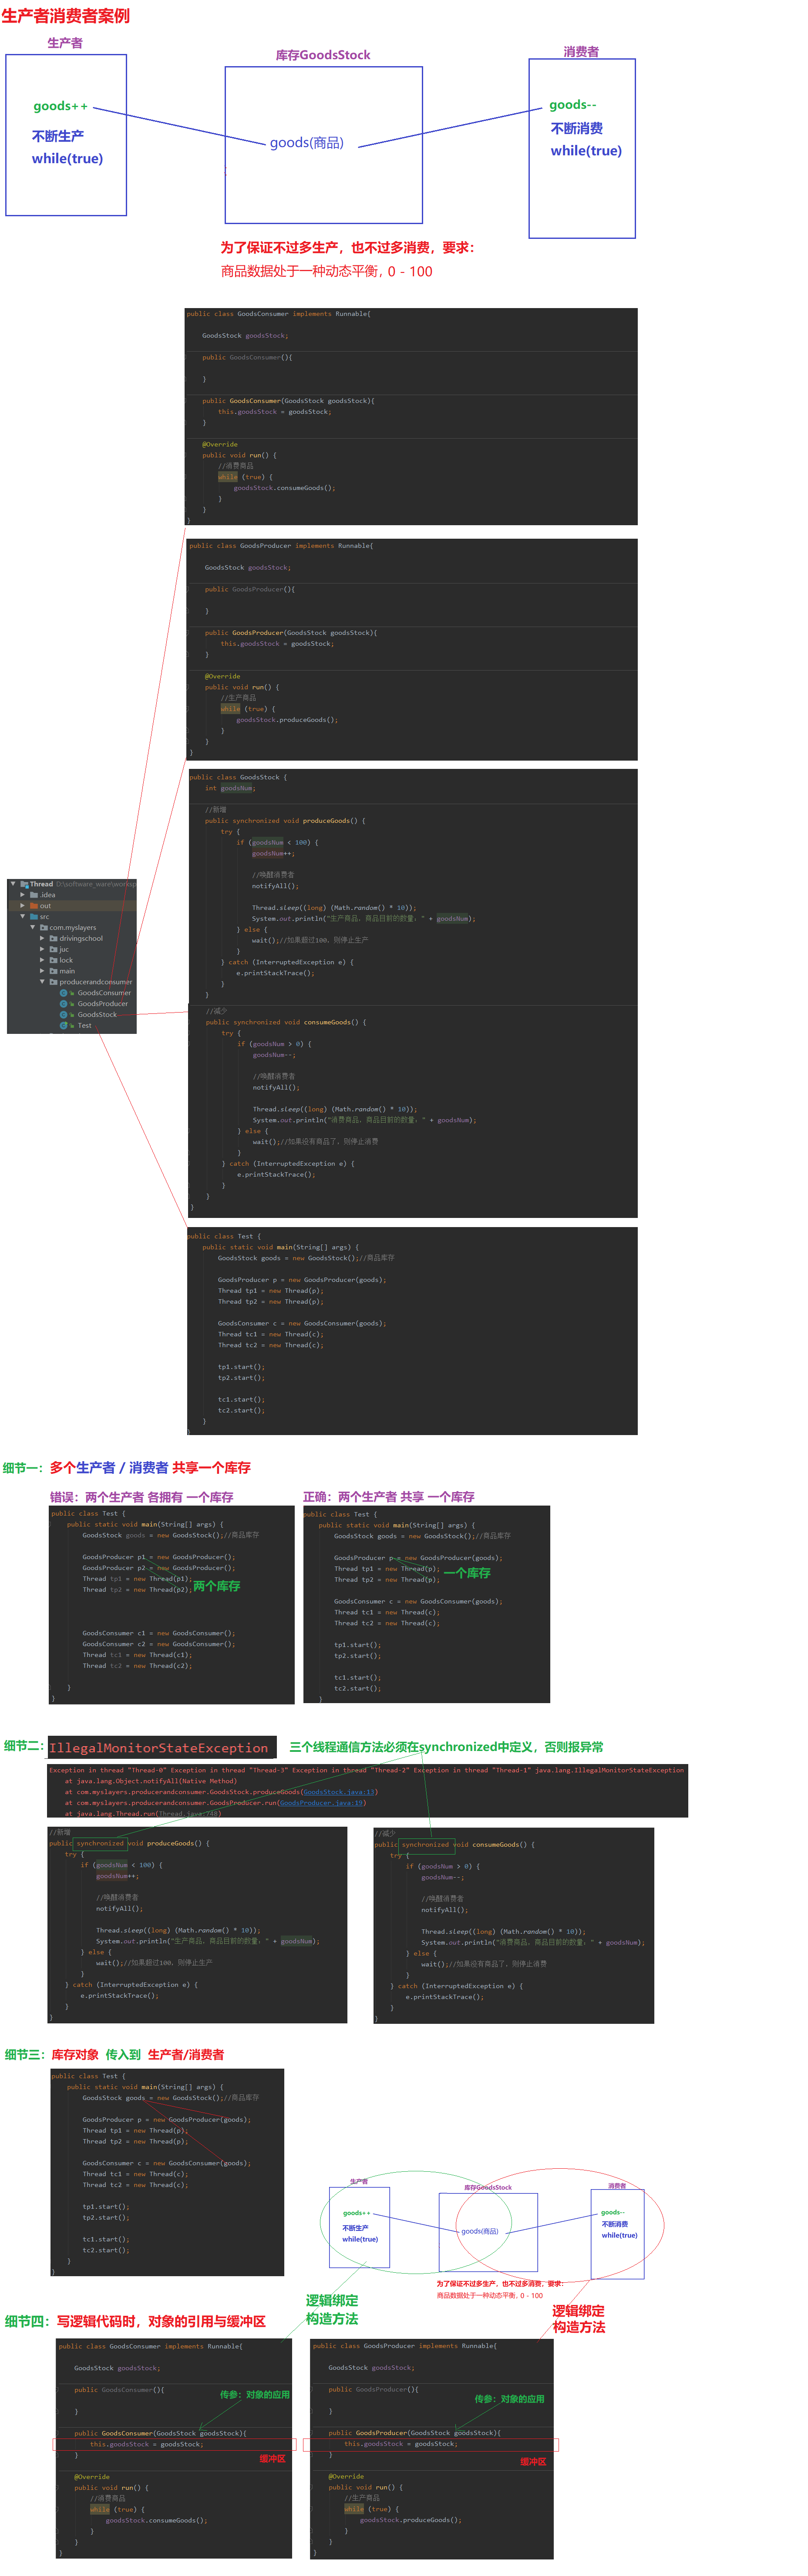808x2576 pixels.
Task: Click the blue src folder icon
Action: [x=34, y=917]
